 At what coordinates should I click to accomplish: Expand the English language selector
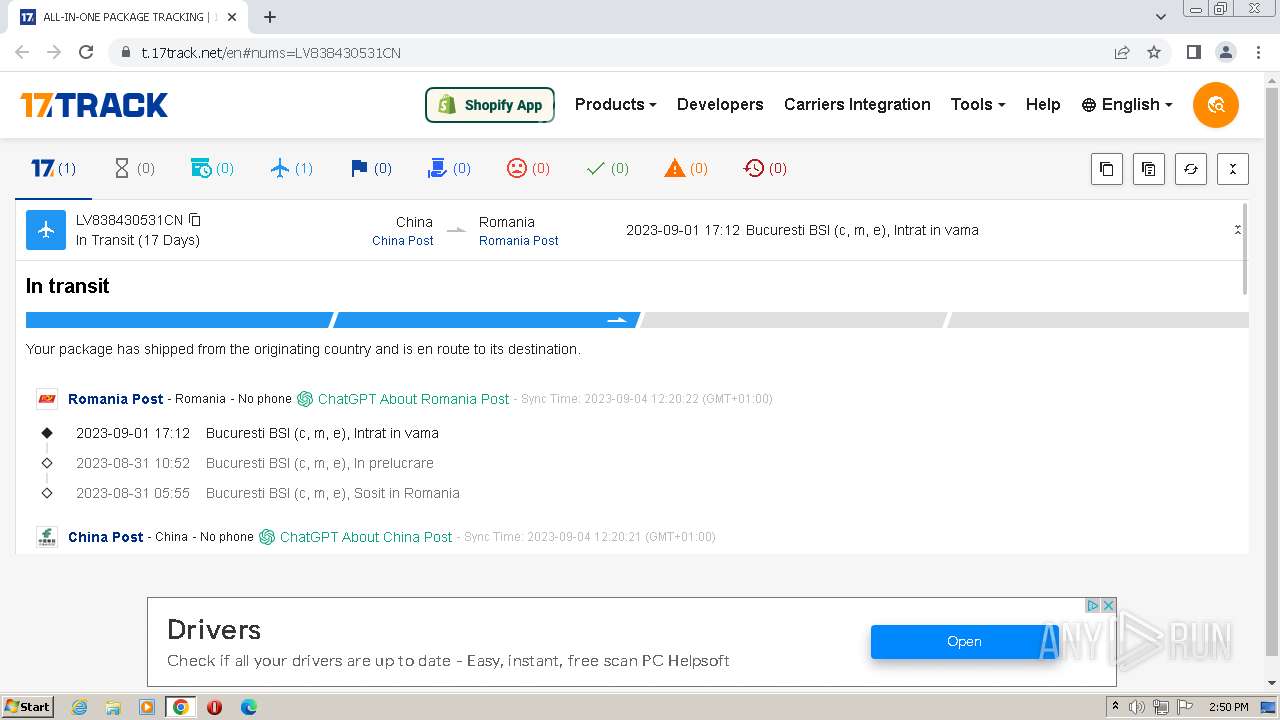pos(1126,104)
